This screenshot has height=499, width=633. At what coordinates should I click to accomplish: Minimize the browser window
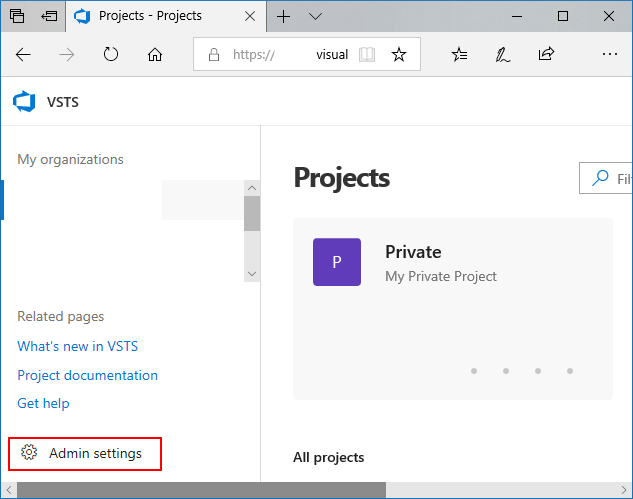[x=517, y=17]
